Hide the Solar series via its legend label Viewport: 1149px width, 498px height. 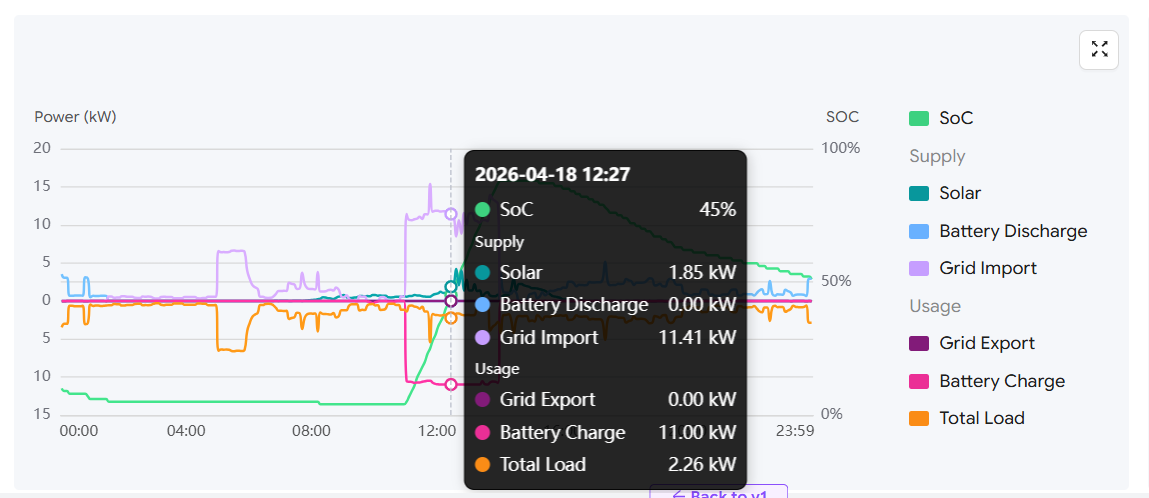pyautogui.click(x=959, y=193)
